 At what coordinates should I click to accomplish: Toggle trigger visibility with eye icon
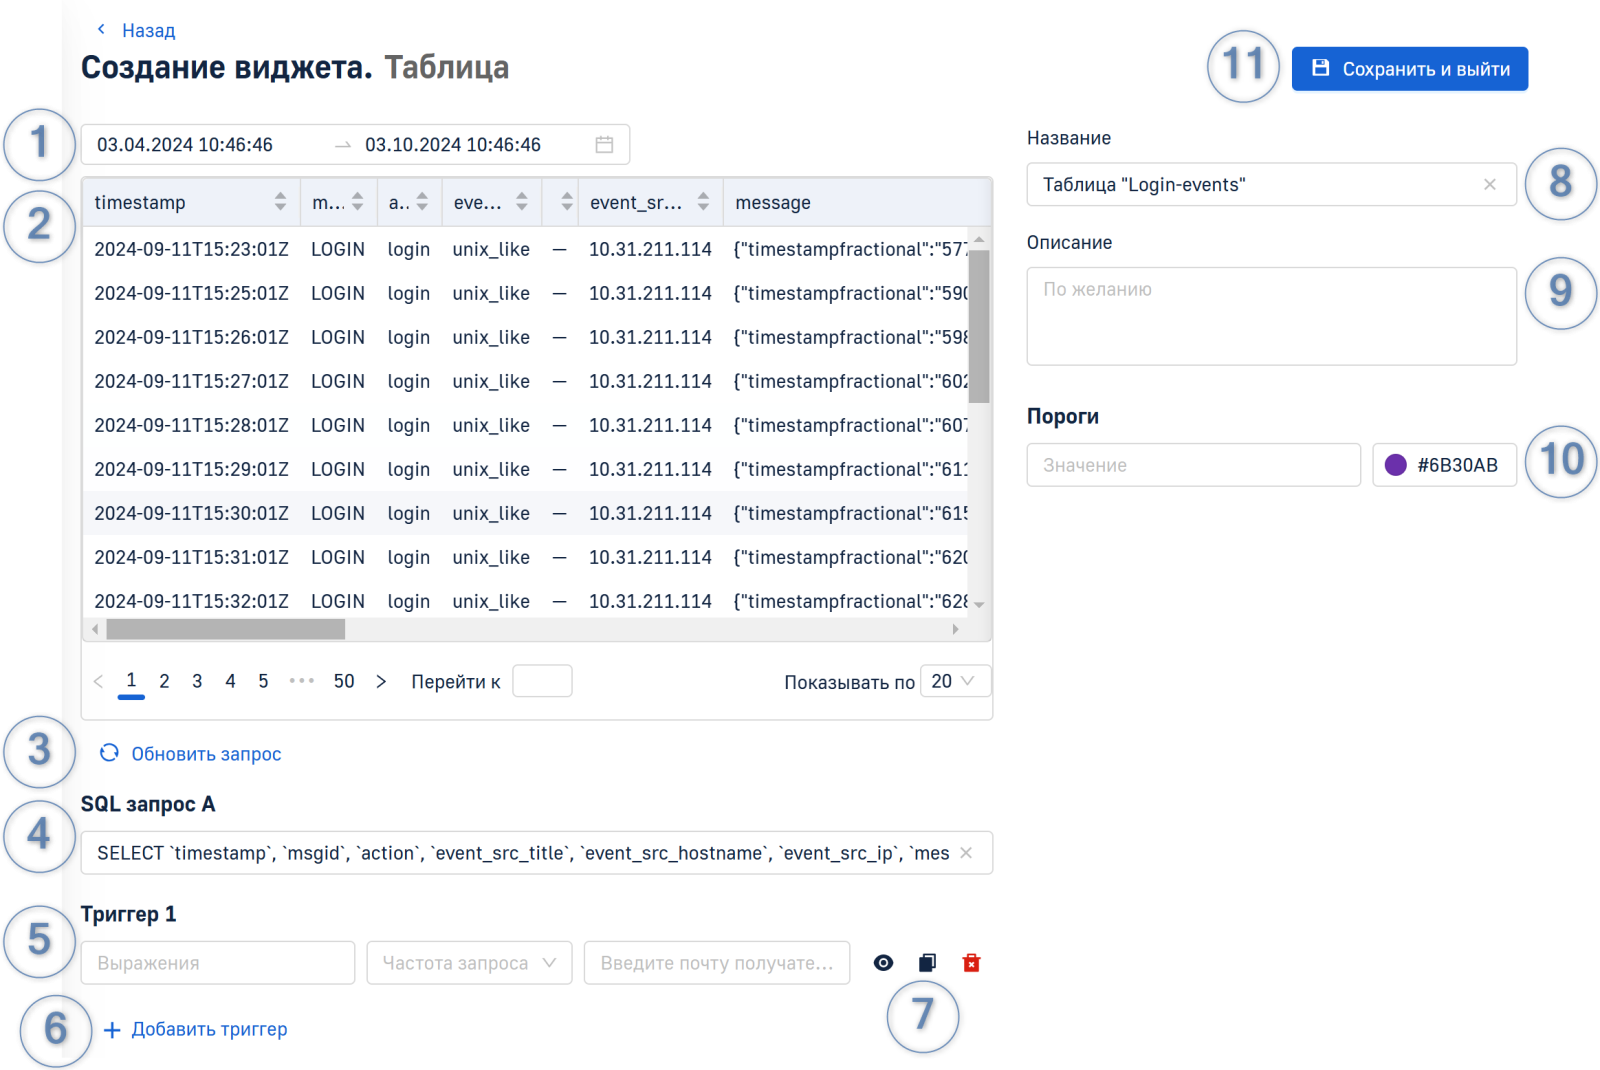point(883,963)
